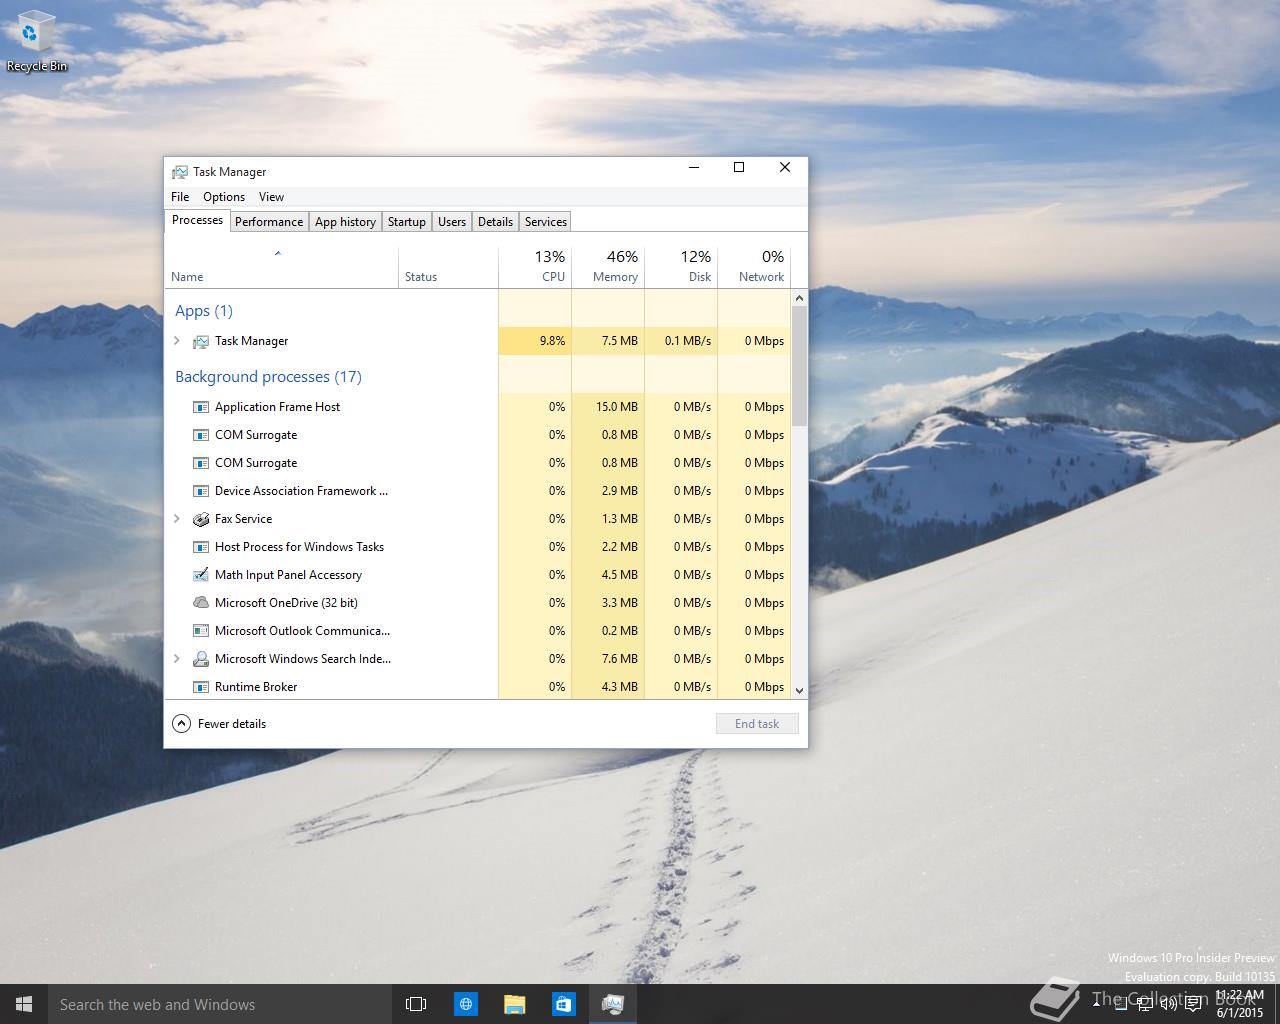1280x1024 pixels.
Task: Switch to the Startup tab
Action: (x=407, y=222)
